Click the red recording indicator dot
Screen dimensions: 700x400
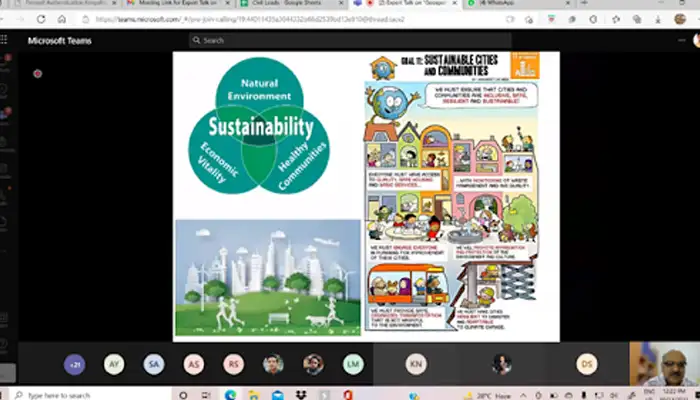coord(37,73)
